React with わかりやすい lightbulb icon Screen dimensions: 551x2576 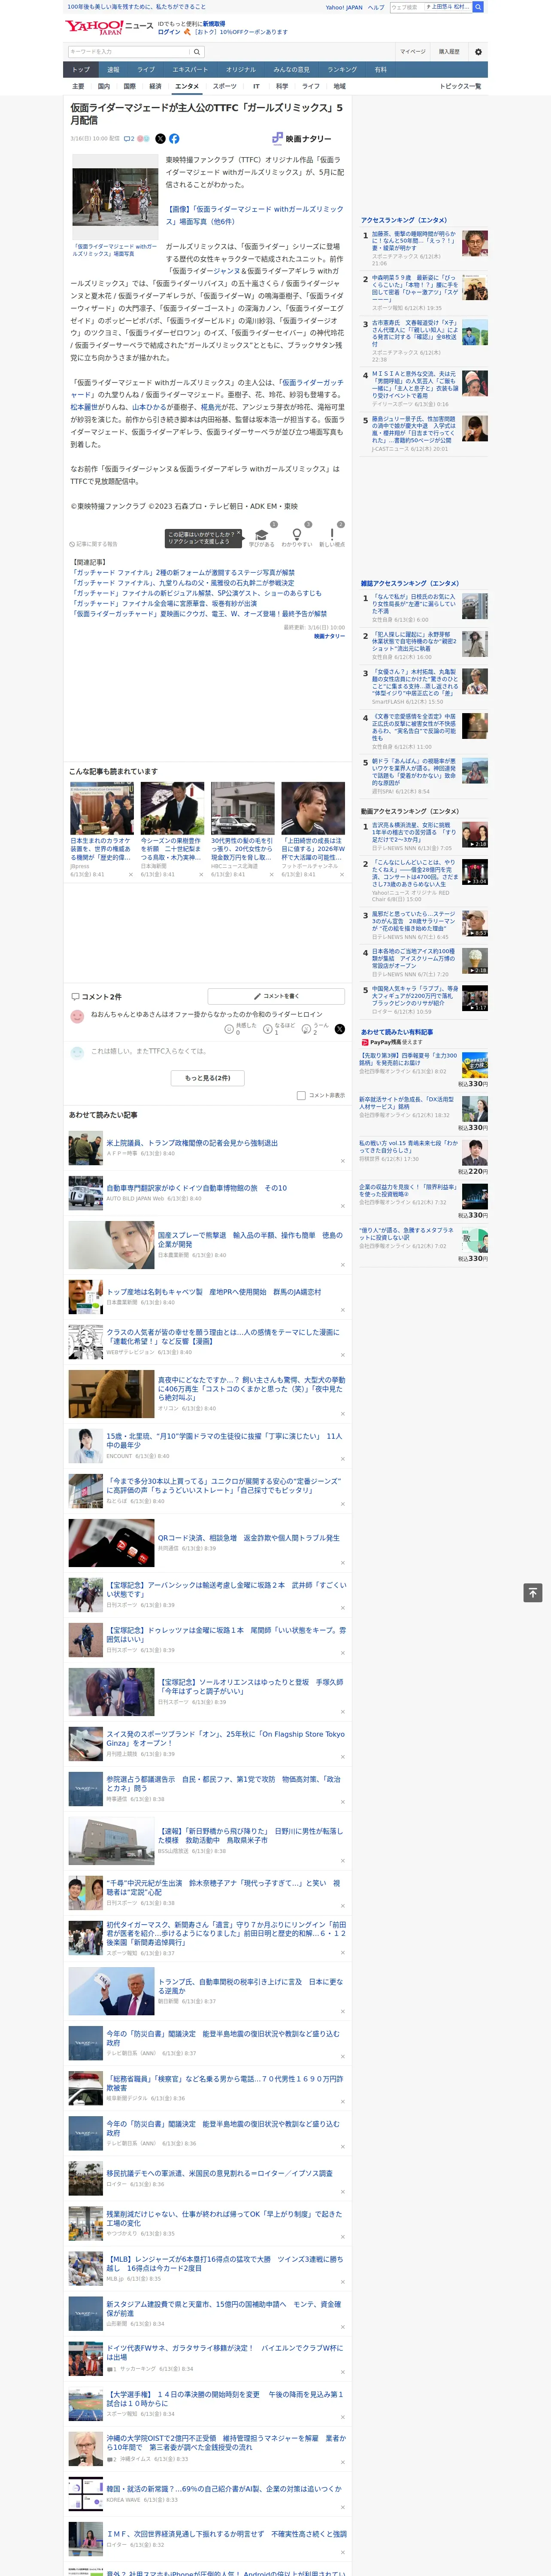(x=296, y=535)
